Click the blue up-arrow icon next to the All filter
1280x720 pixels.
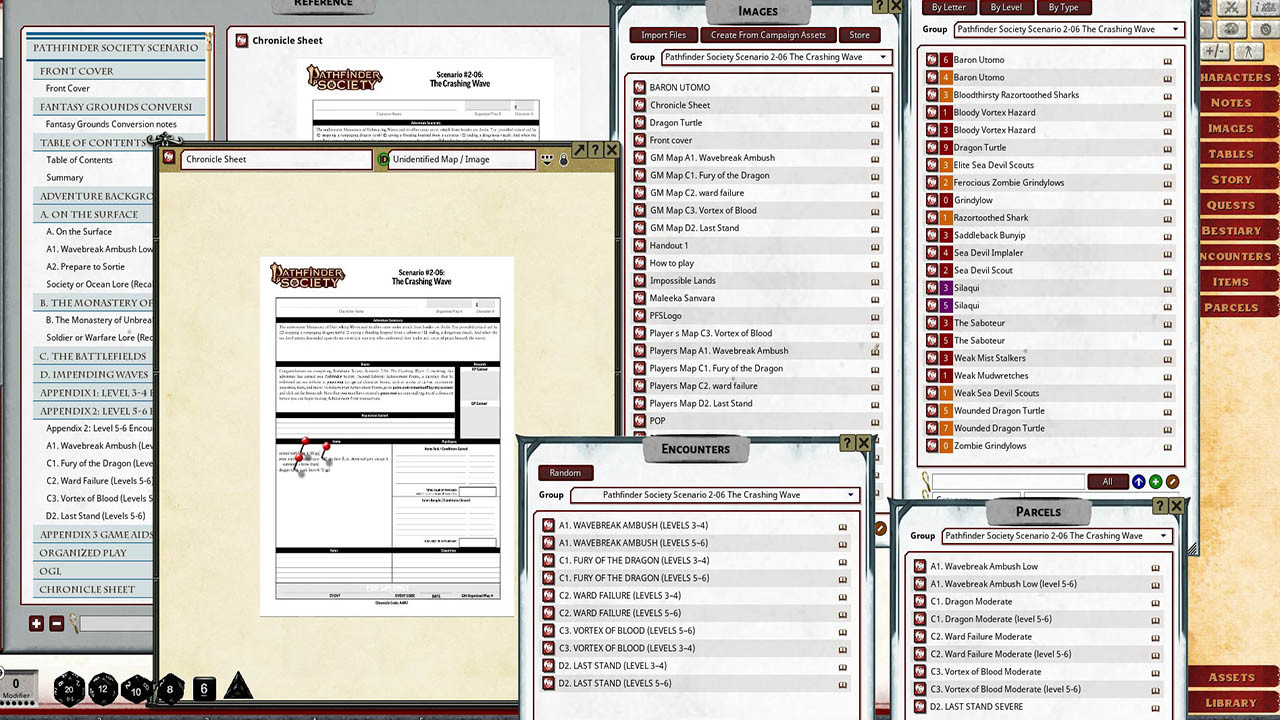pyautogui.click(x=1139, y=481)
